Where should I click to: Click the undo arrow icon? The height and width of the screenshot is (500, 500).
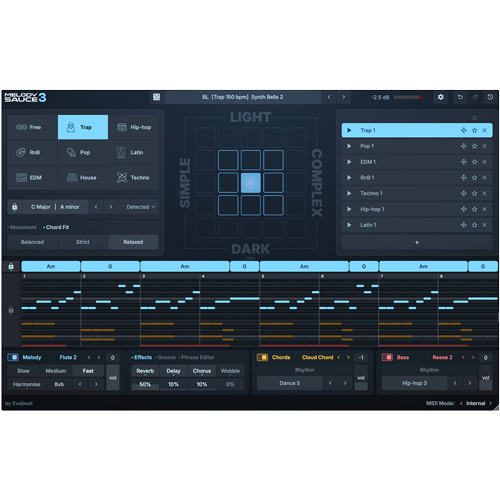point(460,97)
